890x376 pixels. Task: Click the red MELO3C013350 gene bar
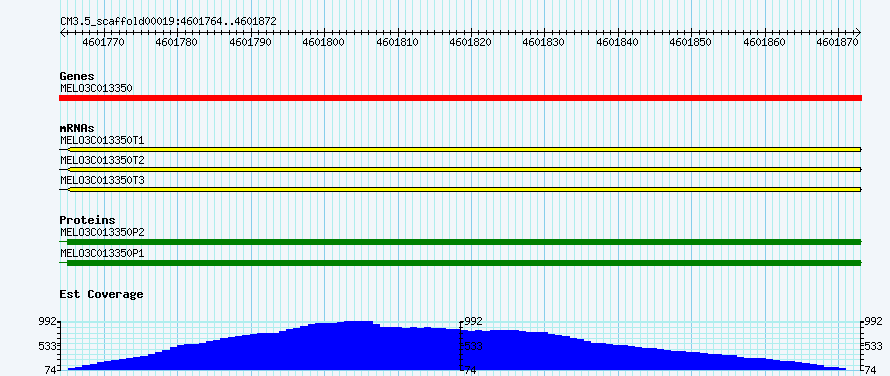[x=460, y=98]
